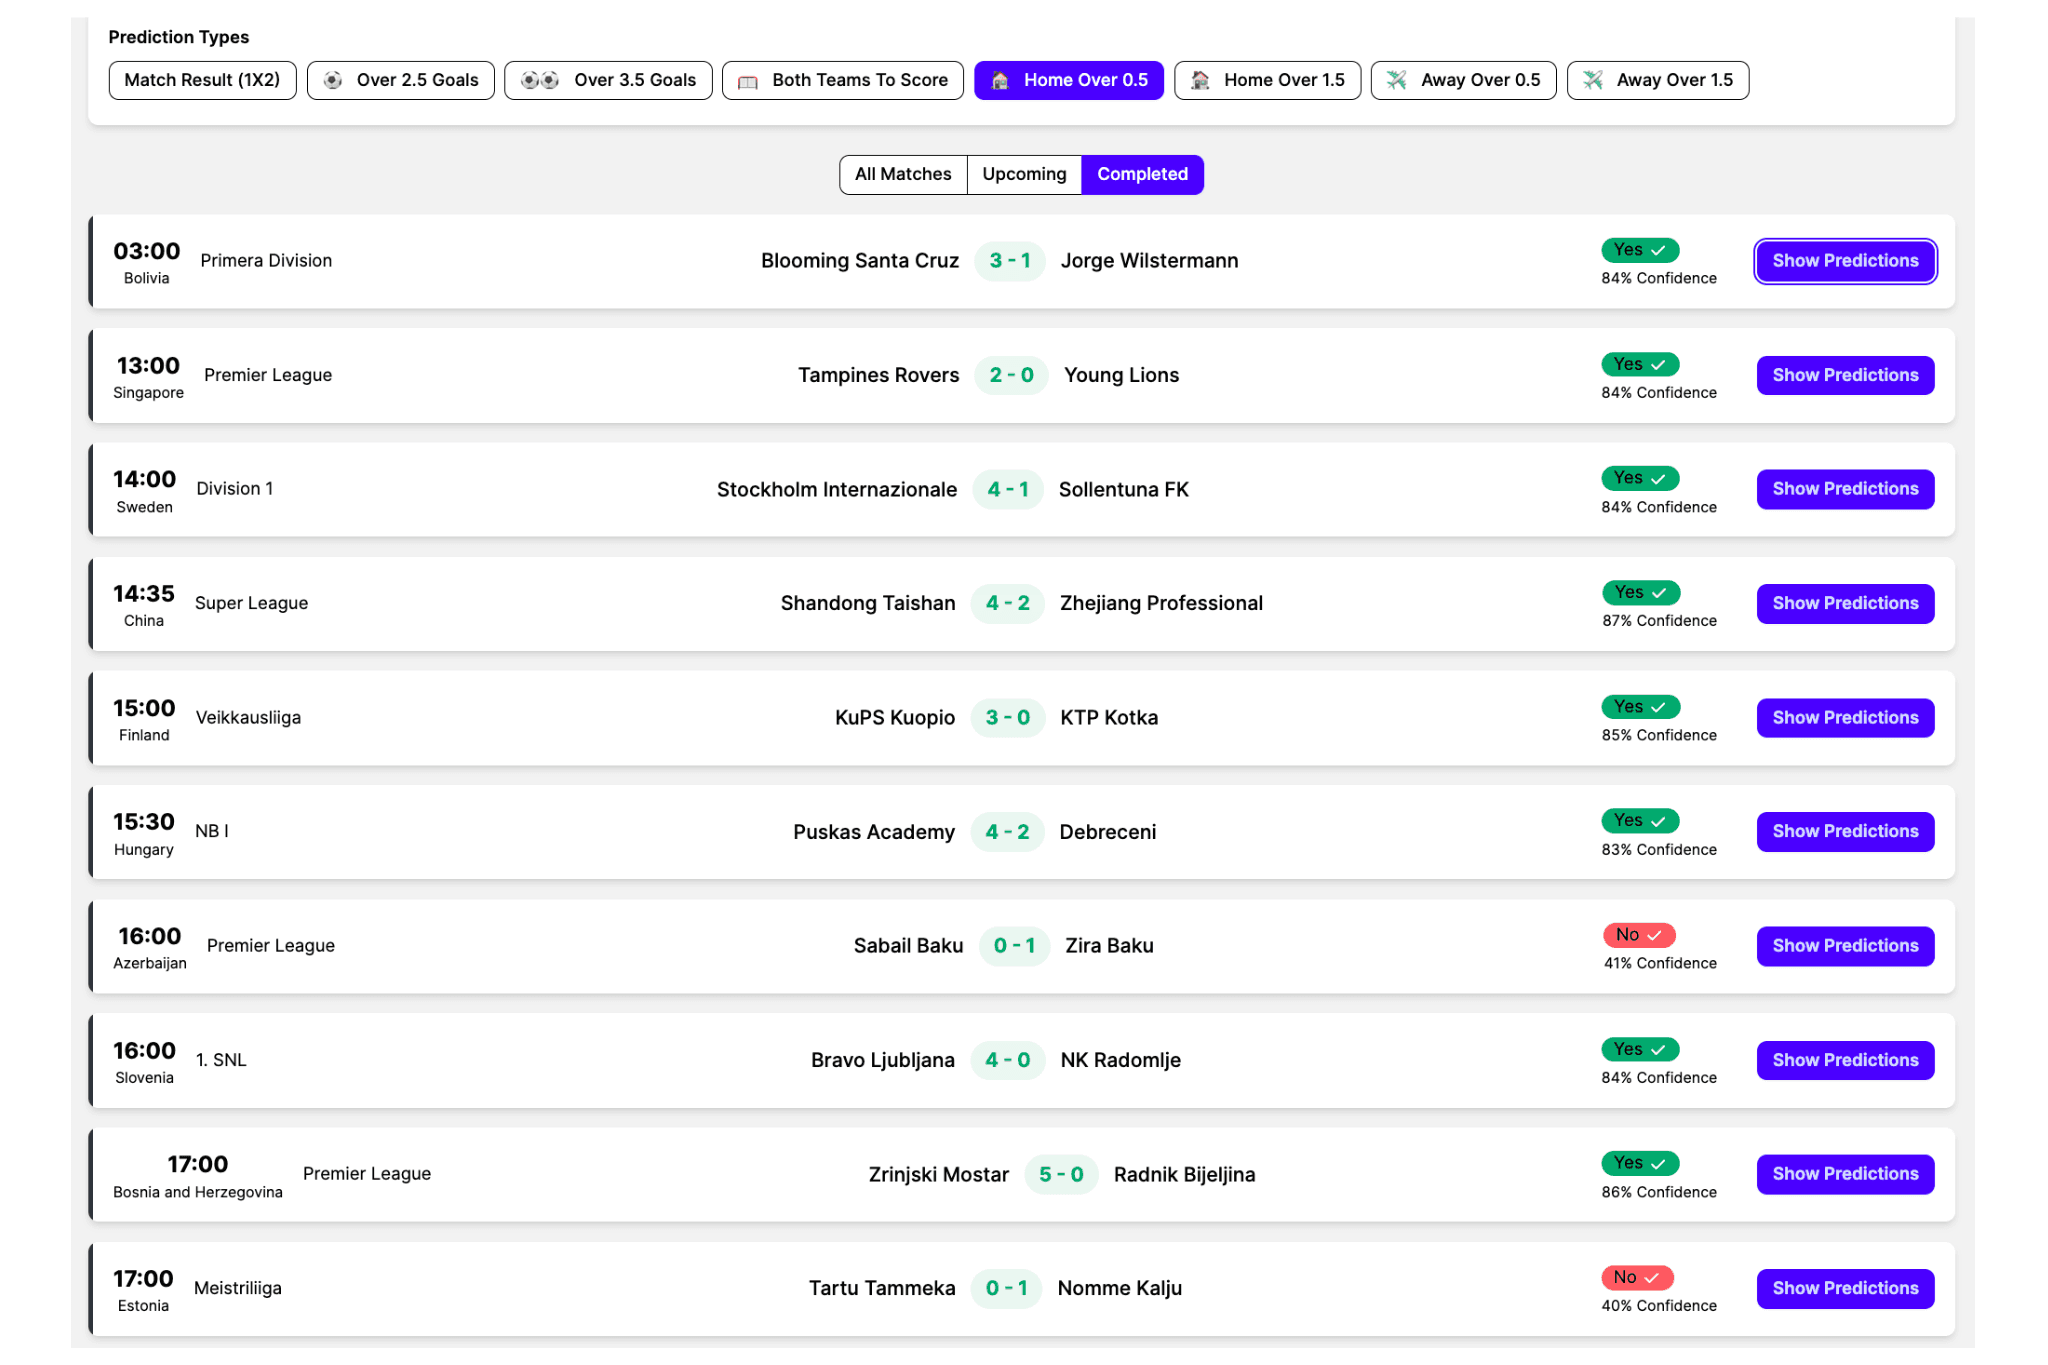Click the 4 - 1 score of Stockholm Internazionale
Image resolution: width=2048 pixels, height=1365 pixels.
[1008, 489]
